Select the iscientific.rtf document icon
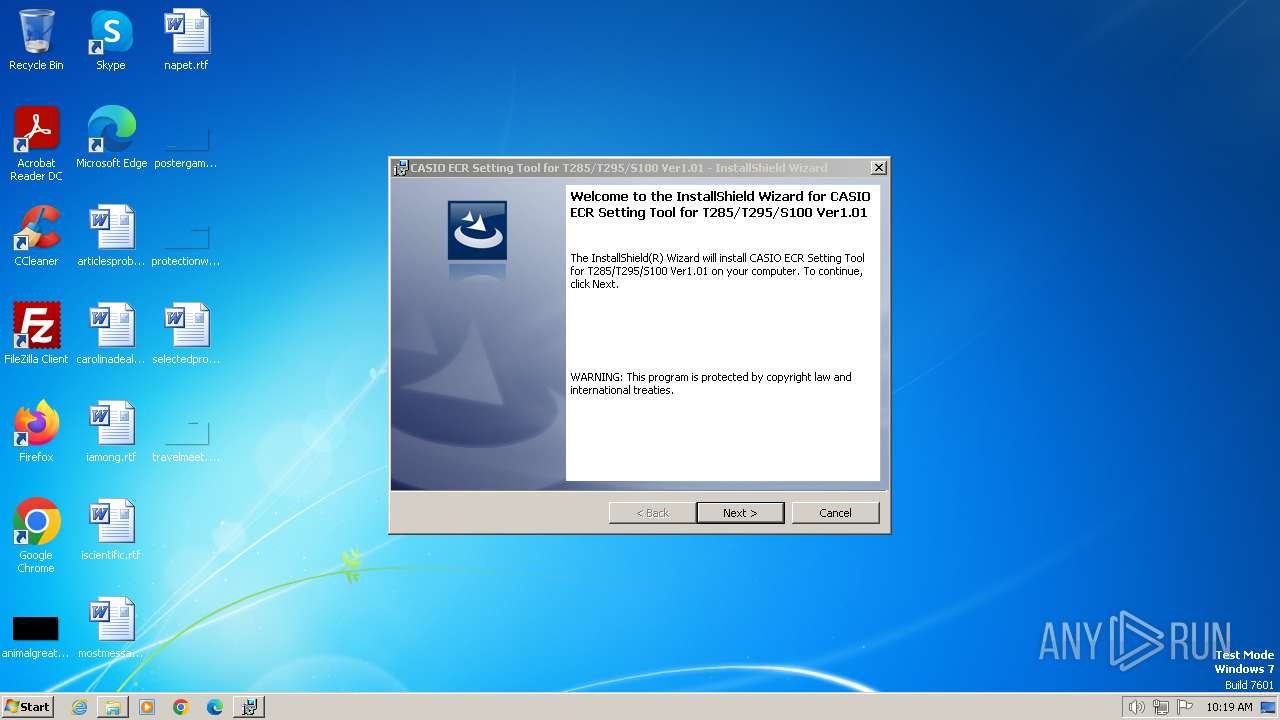 [x=111, y=530]
